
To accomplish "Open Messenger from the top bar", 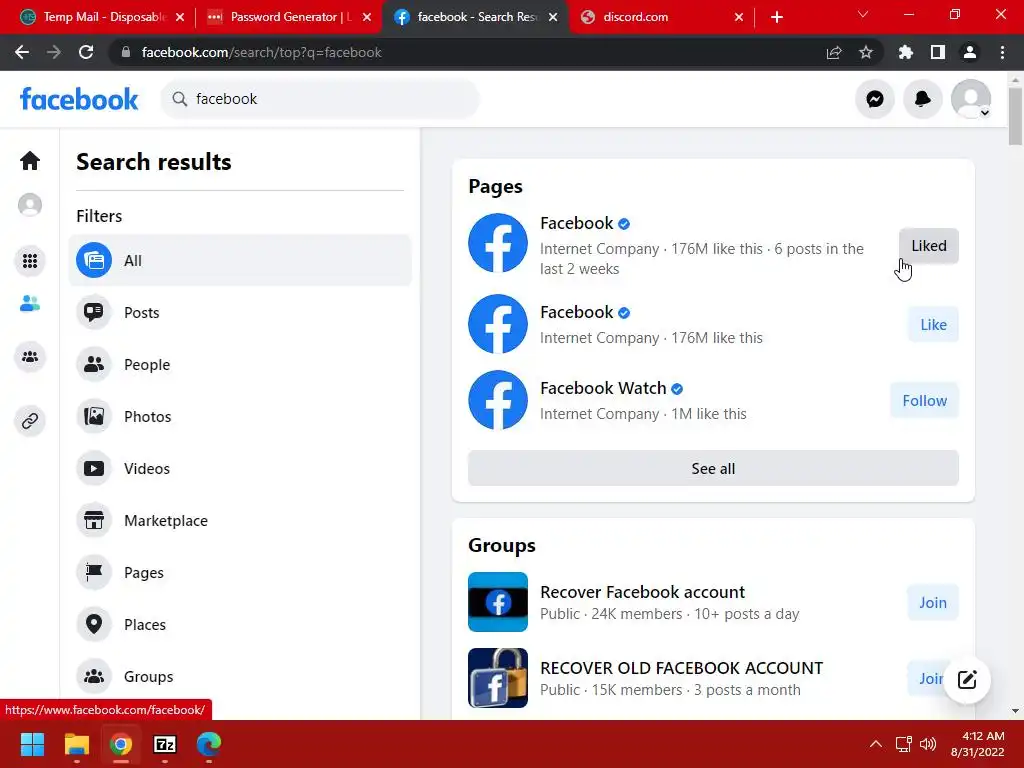I will coord(874,99).
